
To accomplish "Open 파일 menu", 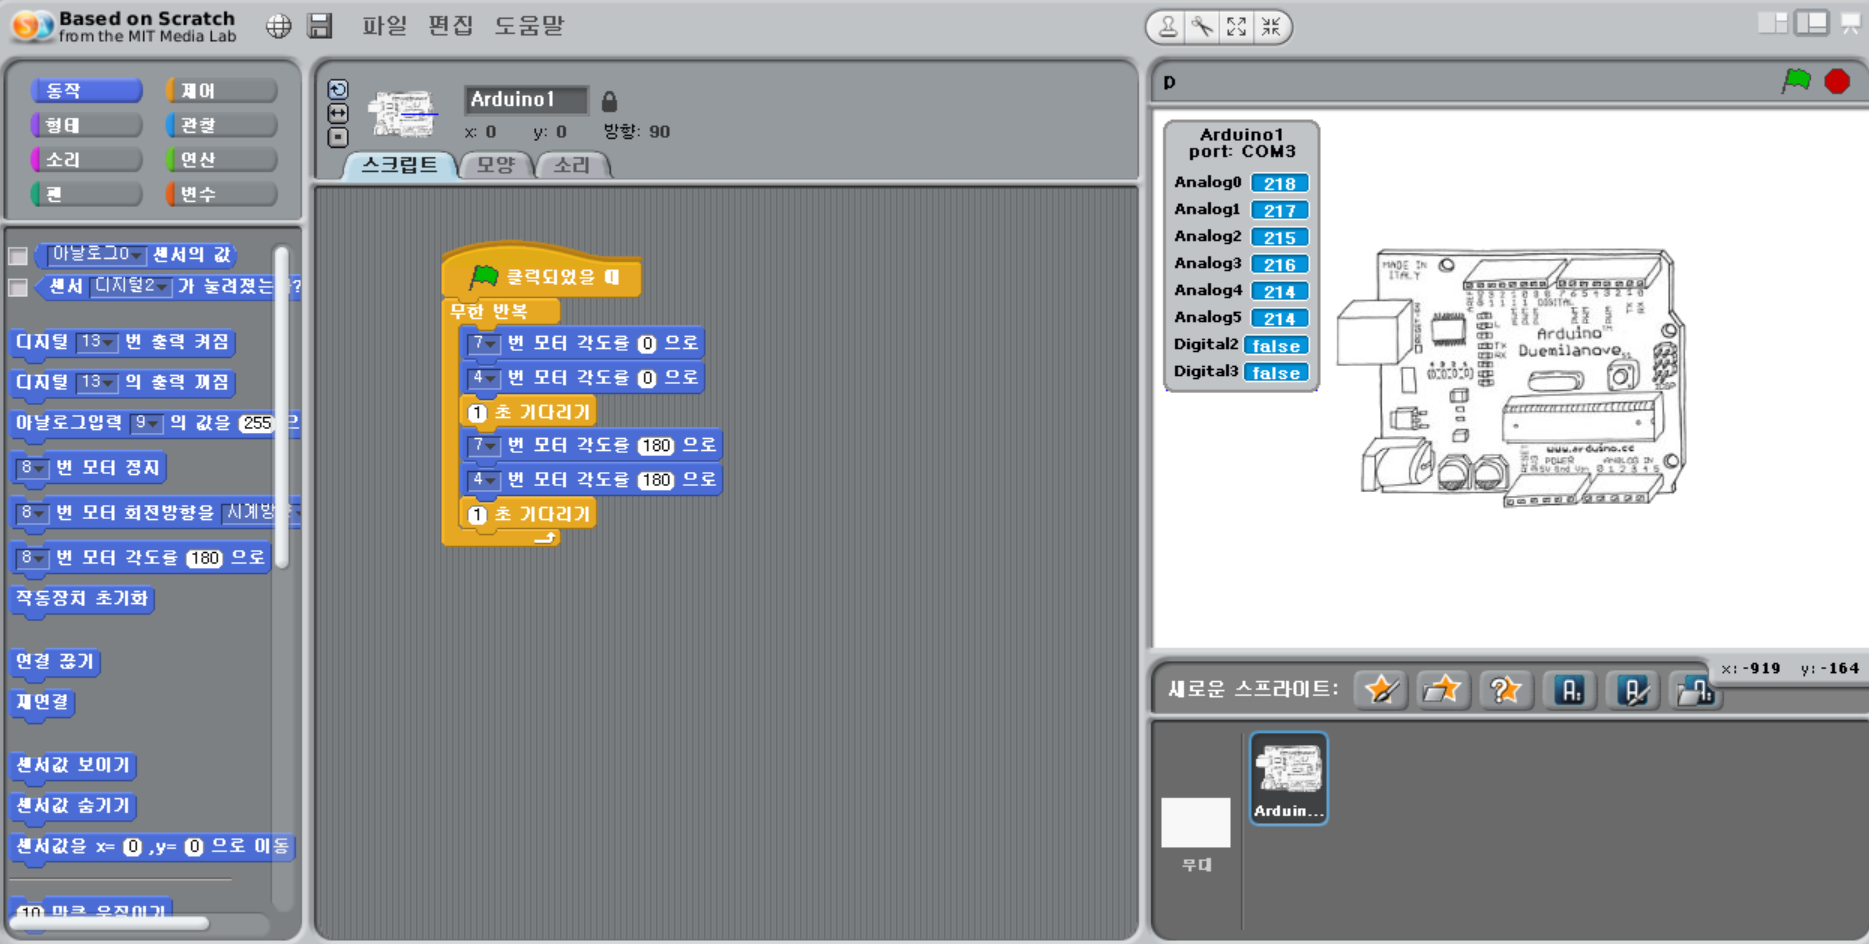I will (x=385, y=25).
